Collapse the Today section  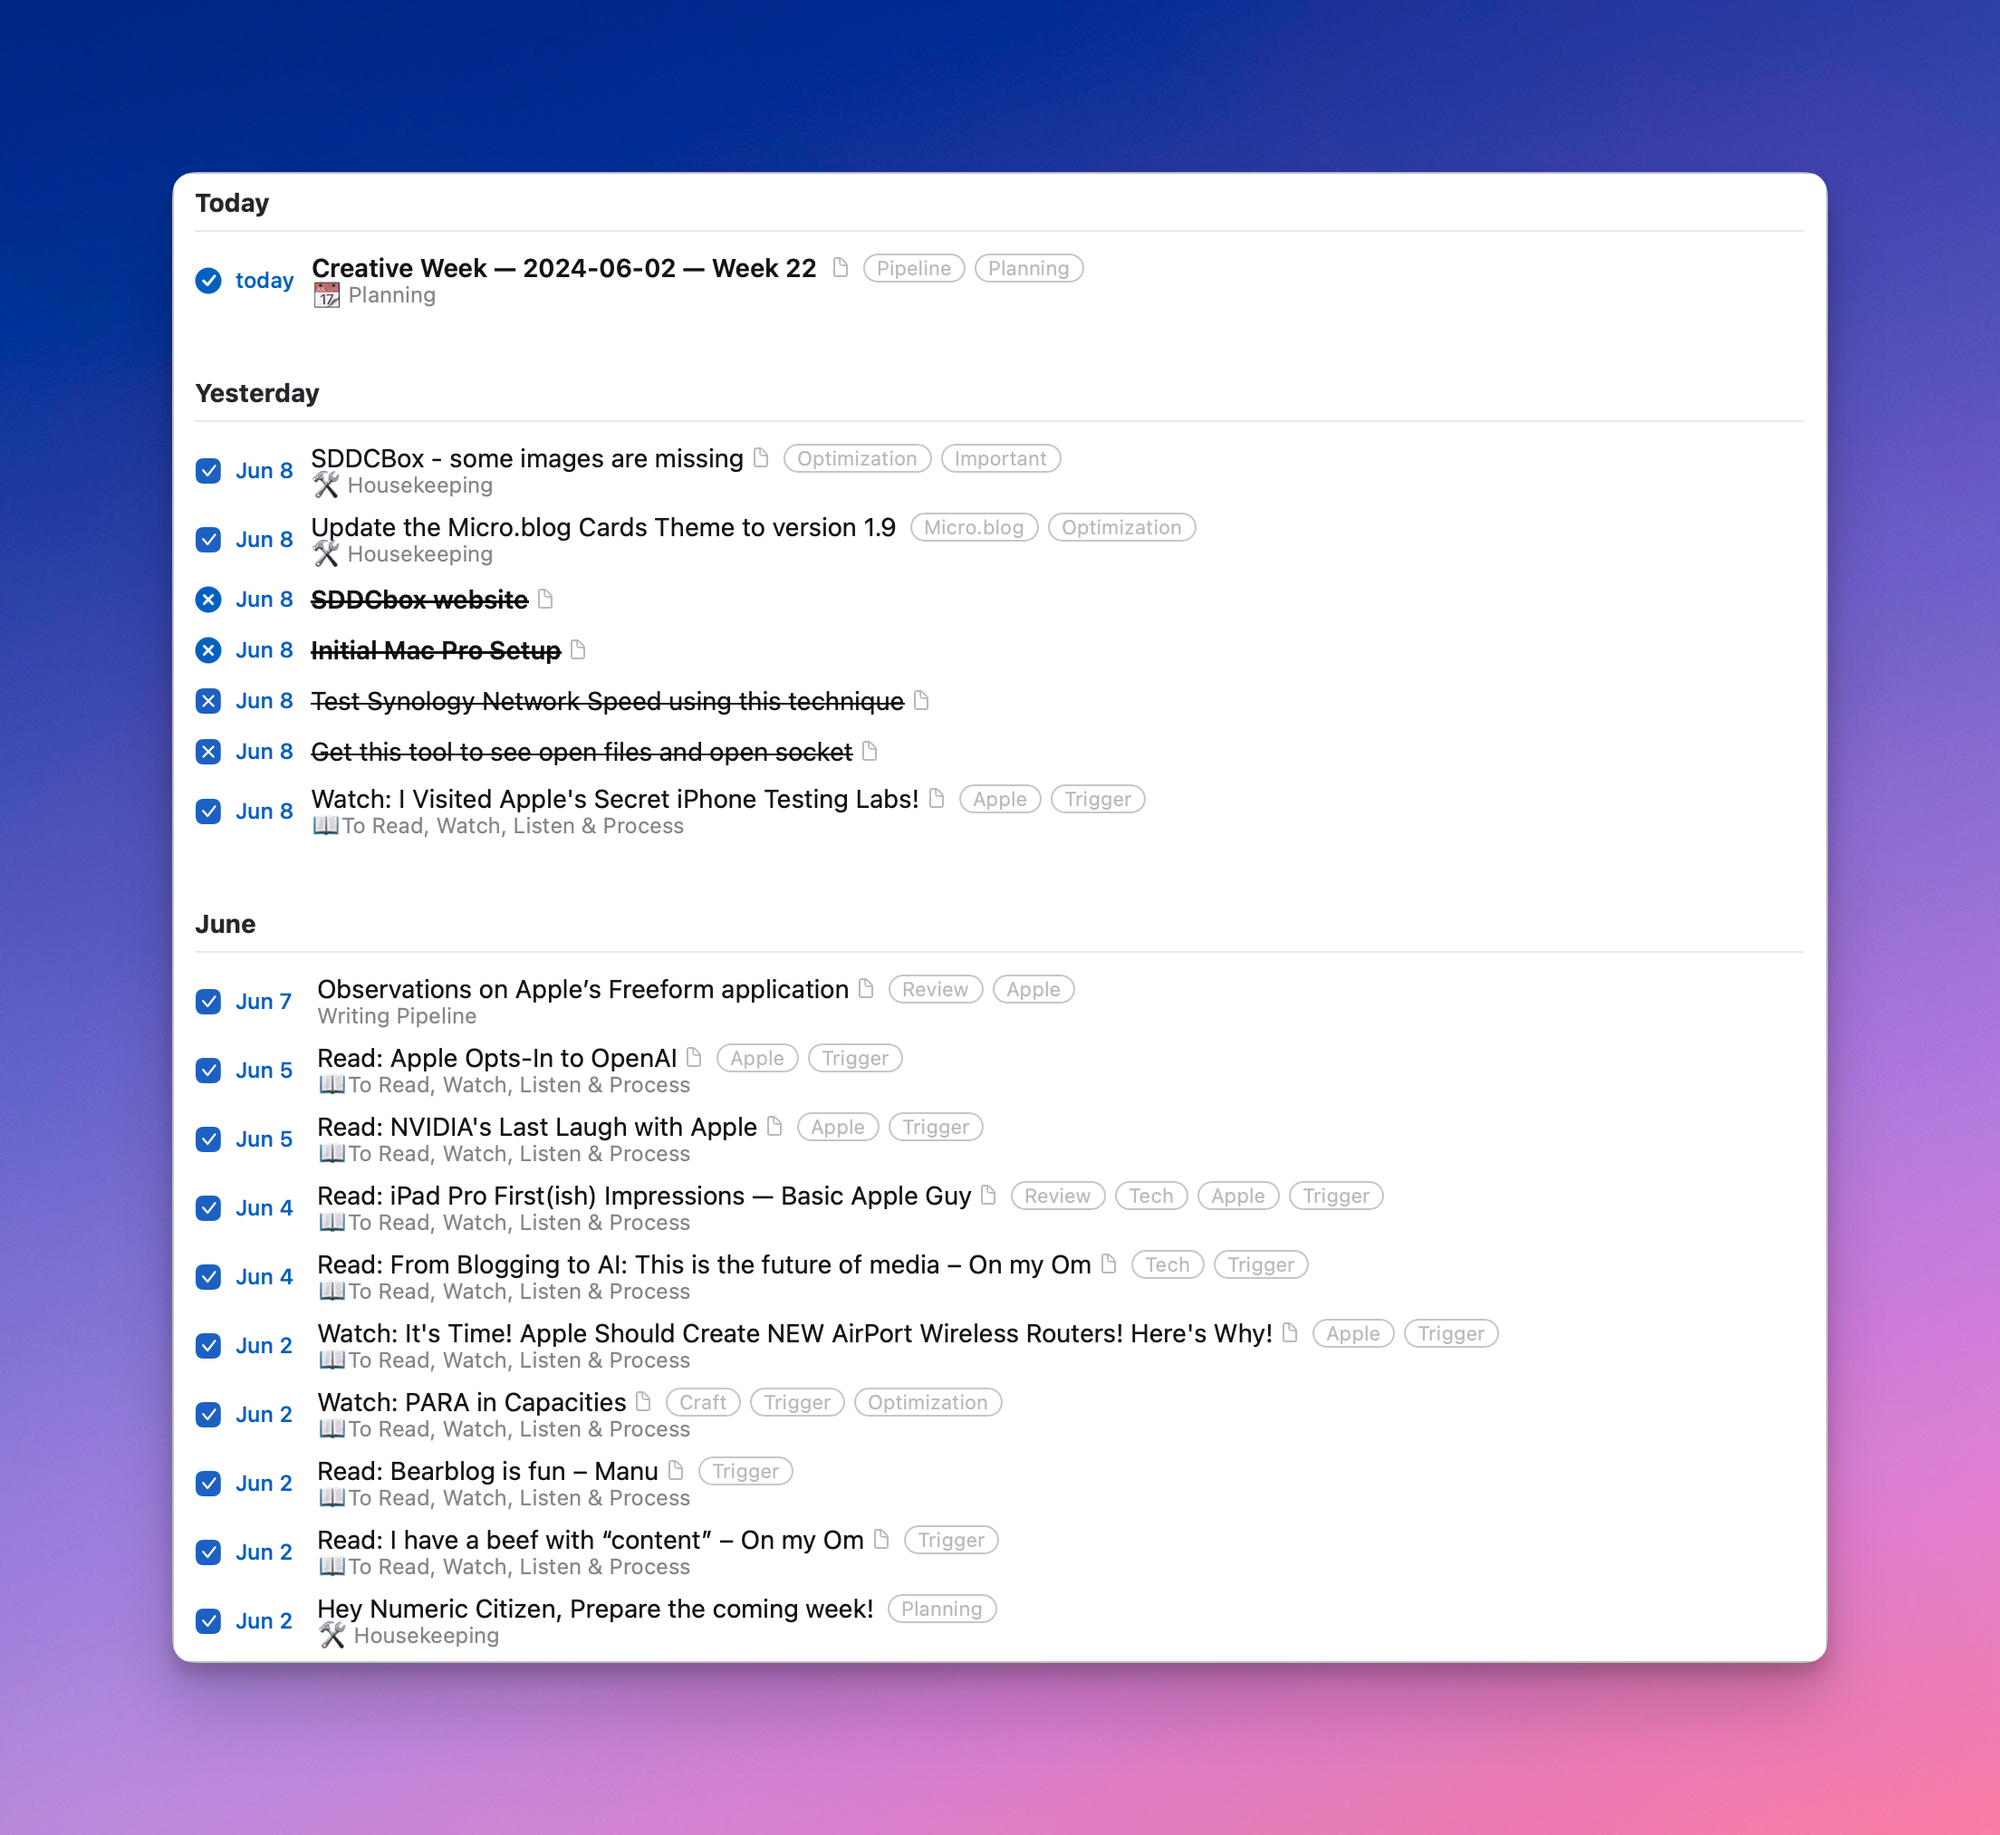tap(232, 203)
